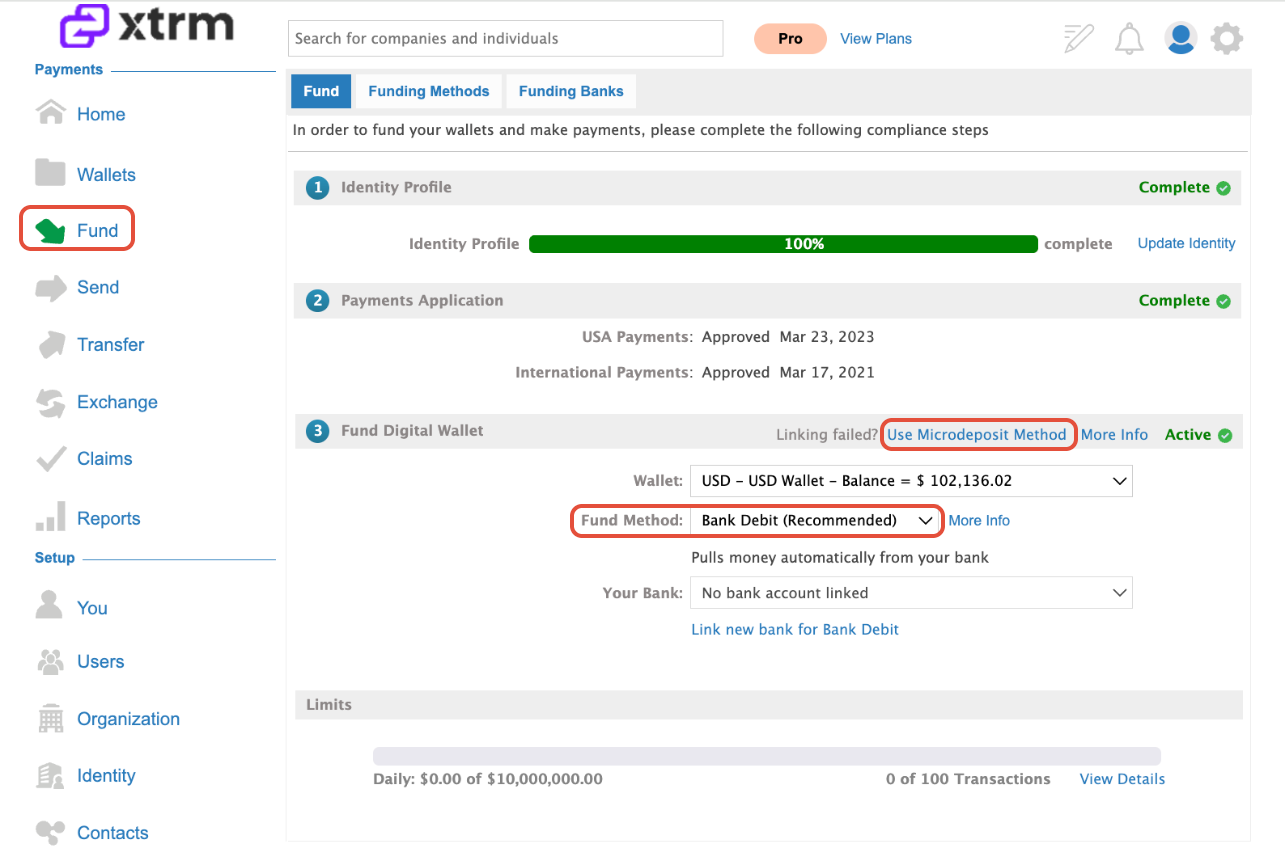
Task: Click the Payments Application Complete check icon
Action: tap(1223, 301)
